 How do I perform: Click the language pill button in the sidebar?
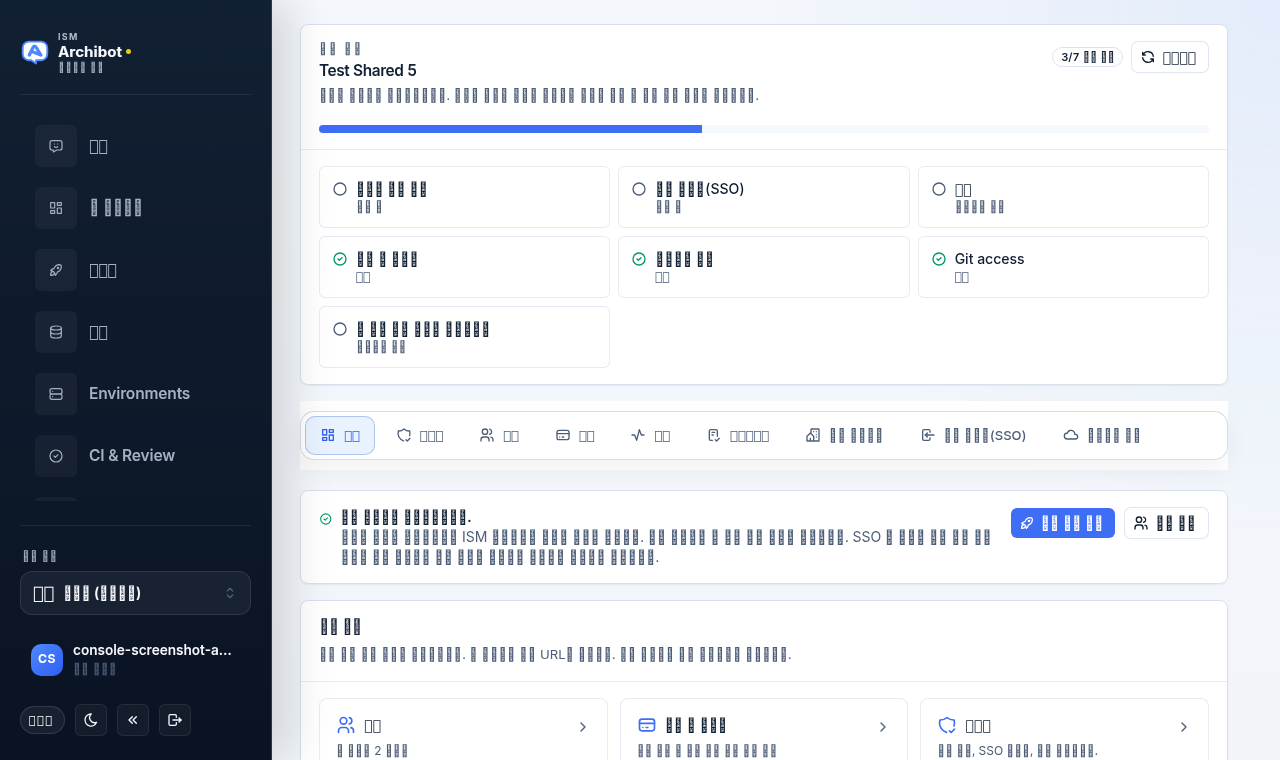[42, 720]
